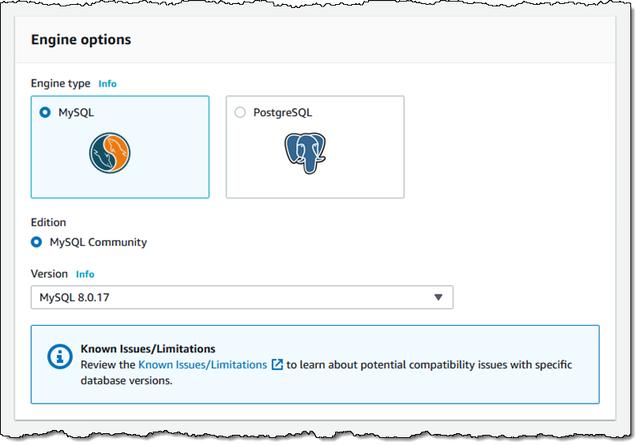The height and width of the screenshot is (446, 640).
Task: Choose the MySQL Community edition radio button
Action: pyautogui.click(x=37, y=242)
